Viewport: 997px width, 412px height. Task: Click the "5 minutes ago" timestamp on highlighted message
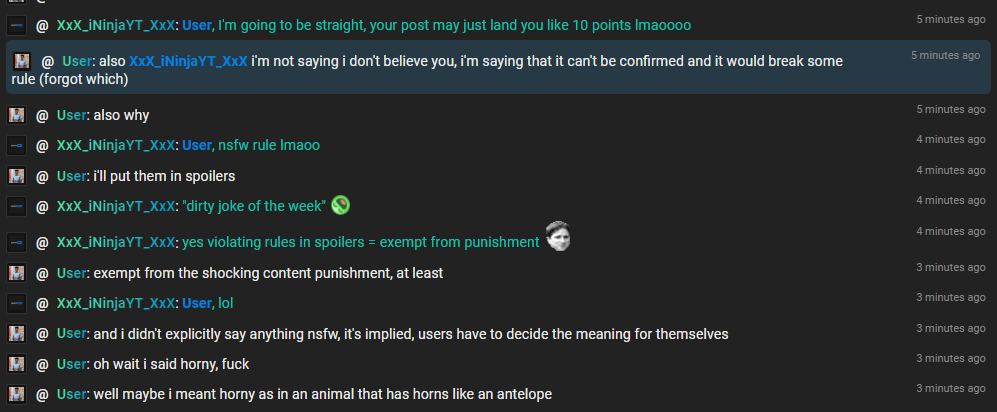click(x=945, y=55)
